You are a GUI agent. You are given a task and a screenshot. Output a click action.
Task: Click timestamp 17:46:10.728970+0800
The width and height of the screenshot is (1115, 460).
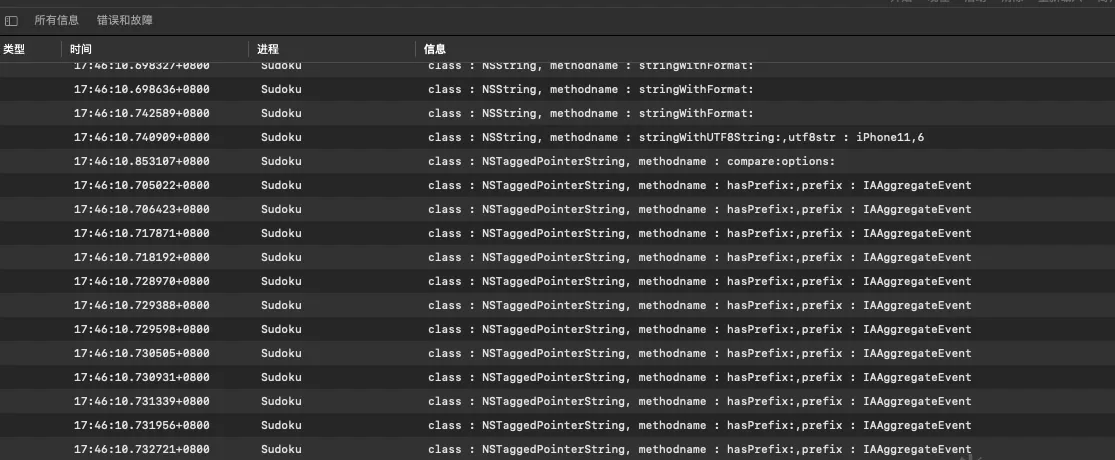142,281
